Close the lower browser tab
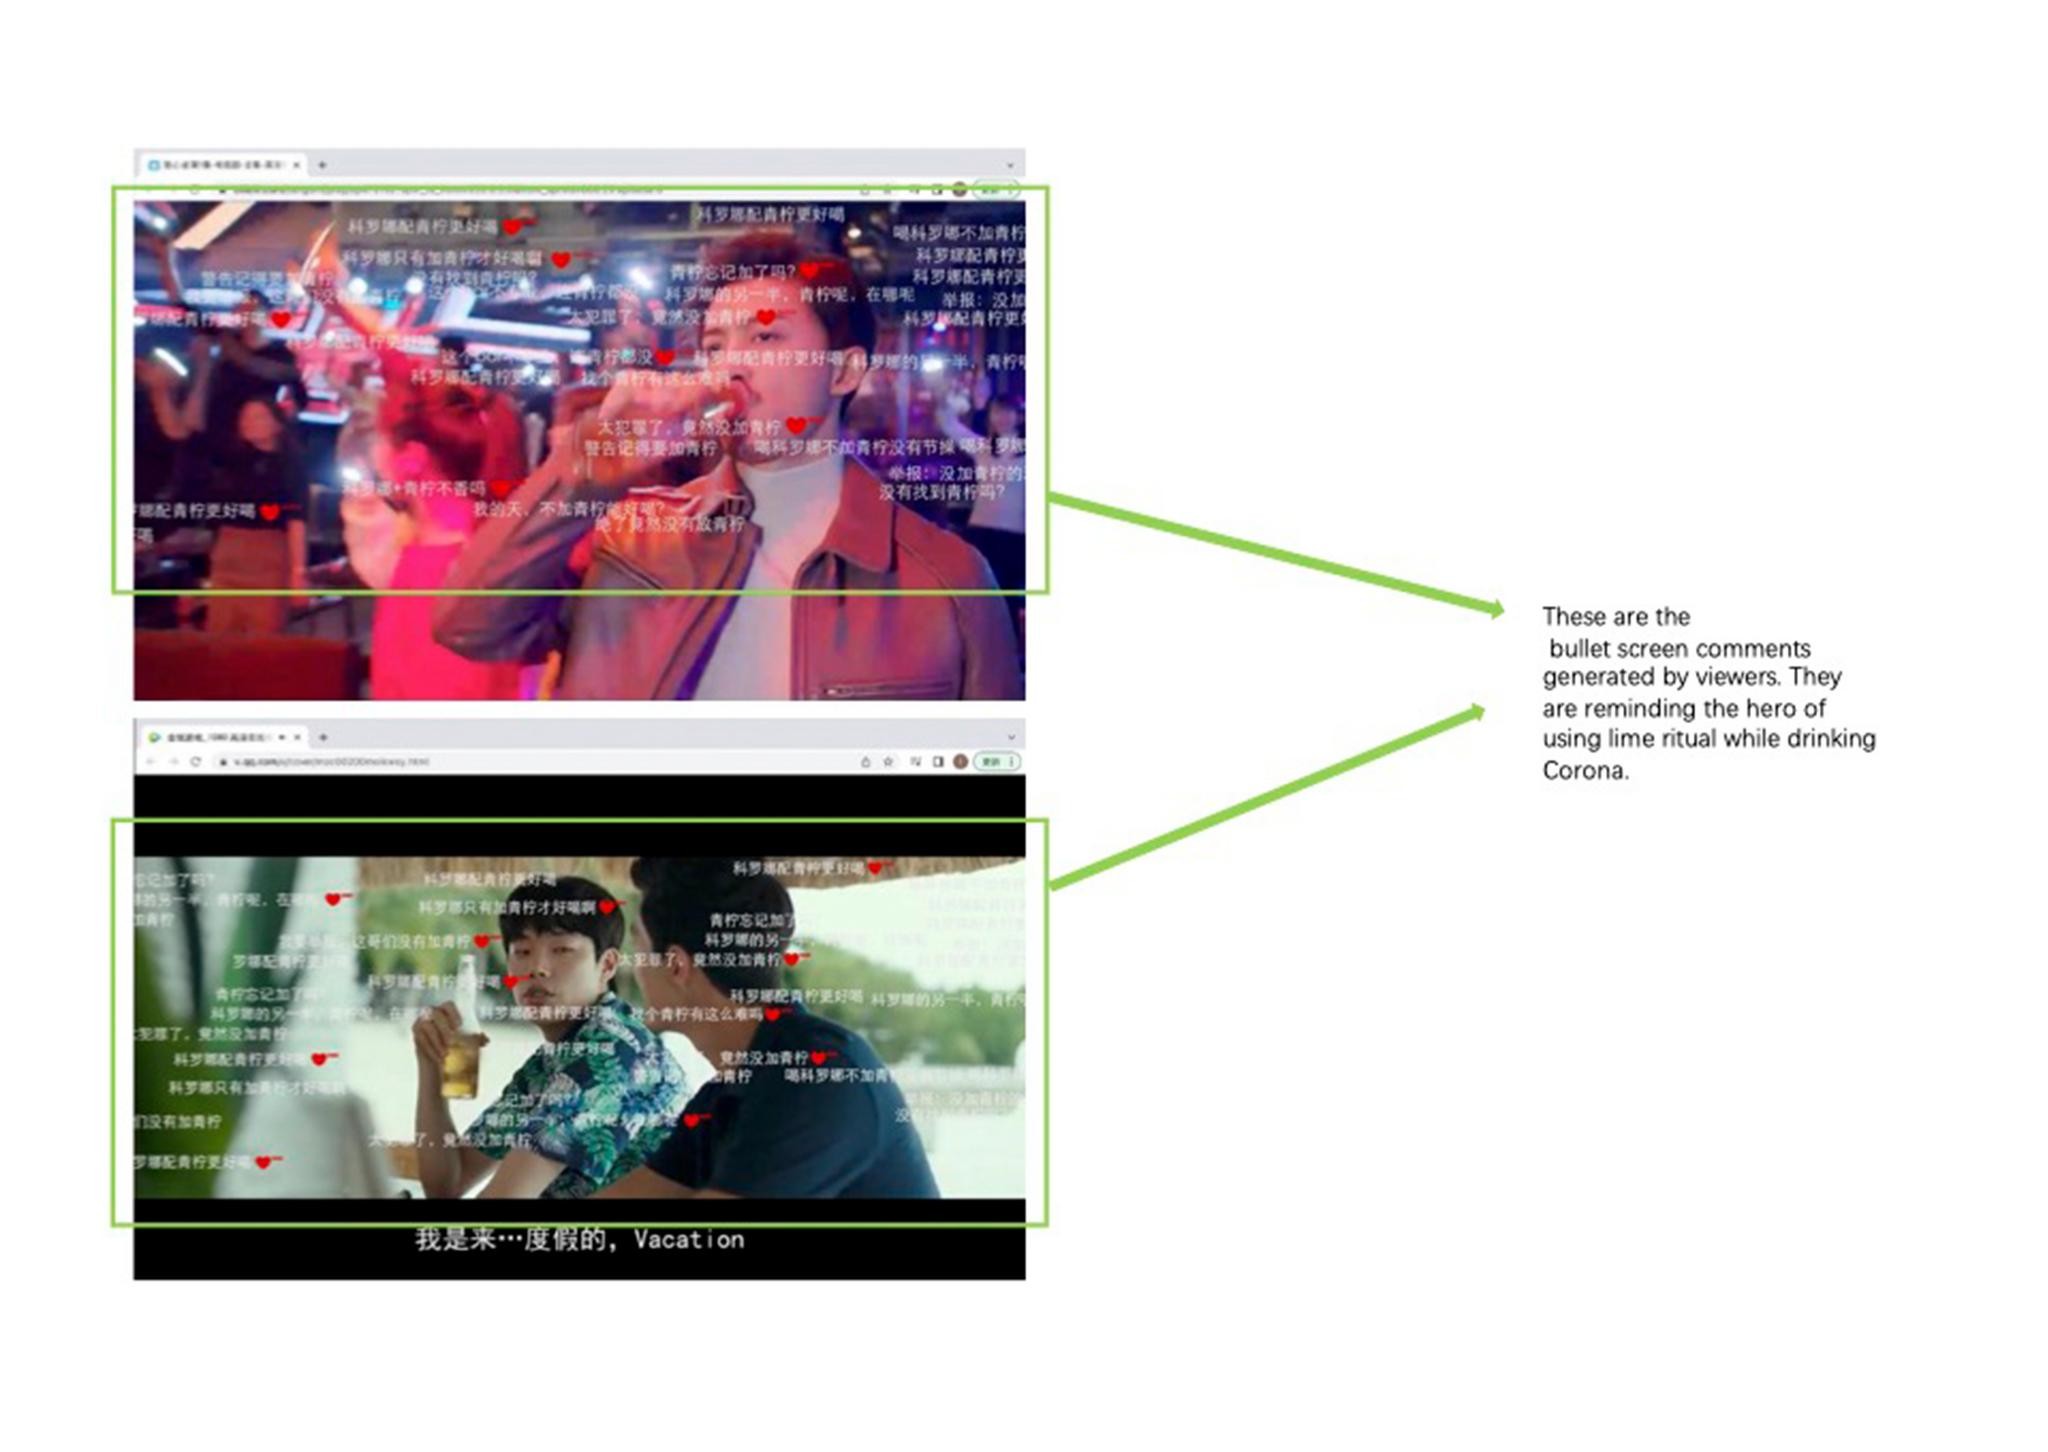Screen dimensions: 2048x1452 click(x=297, y=737)
